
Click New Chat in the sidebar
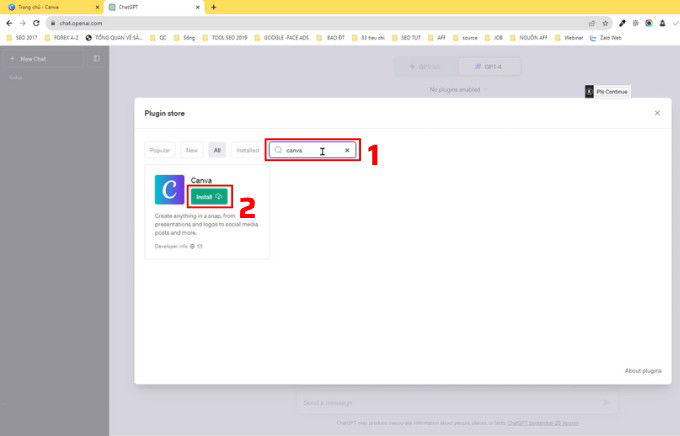[x=42, y=59]
